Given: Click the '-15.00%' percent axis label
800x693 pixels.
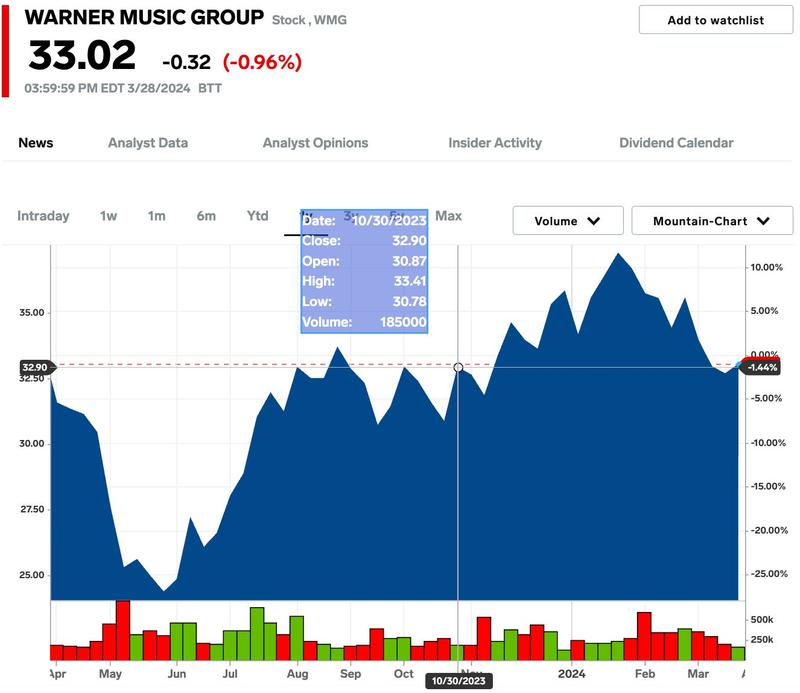Looking at the screenshot, I should point(768,486).
